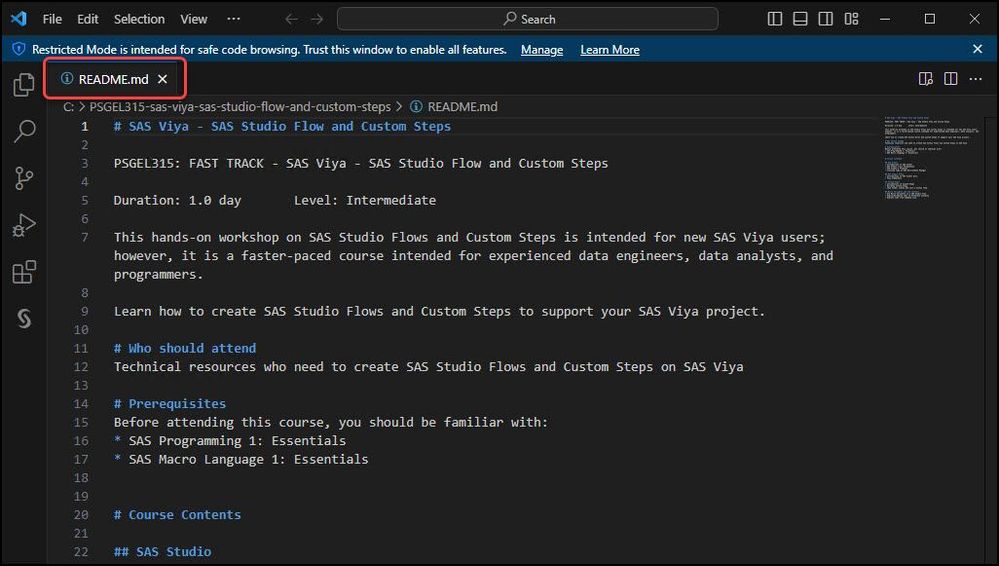Open the Customize Layout options
The image size is (999, 566).
(x=851, y=19)
